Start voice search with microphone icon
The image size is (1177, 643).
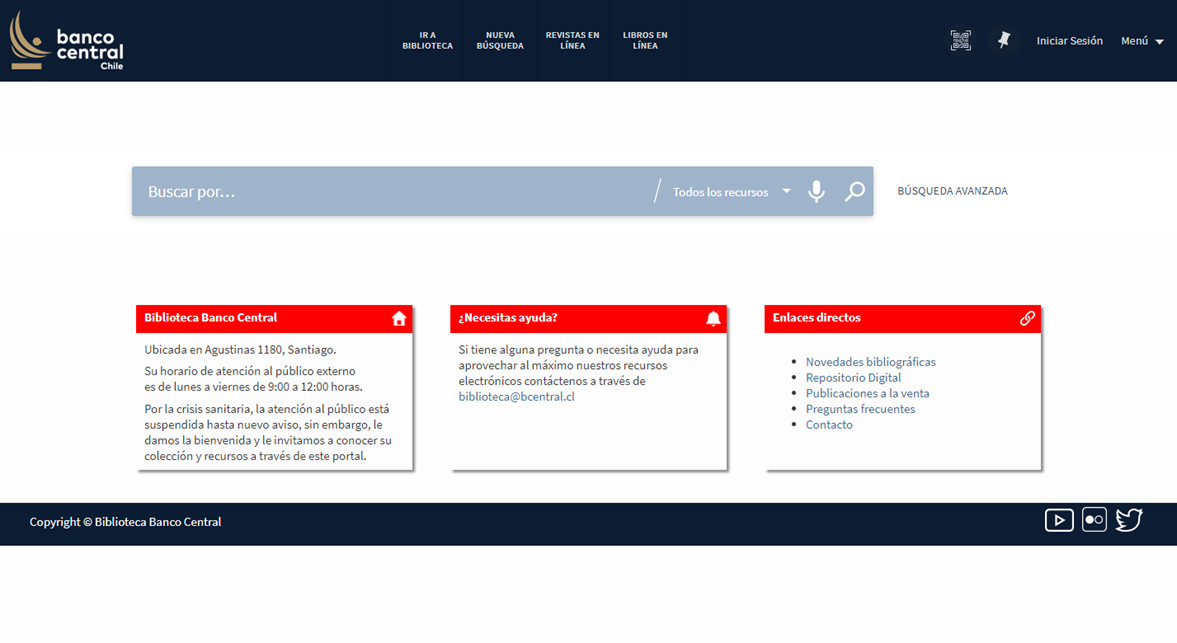[x=816, y=191]
